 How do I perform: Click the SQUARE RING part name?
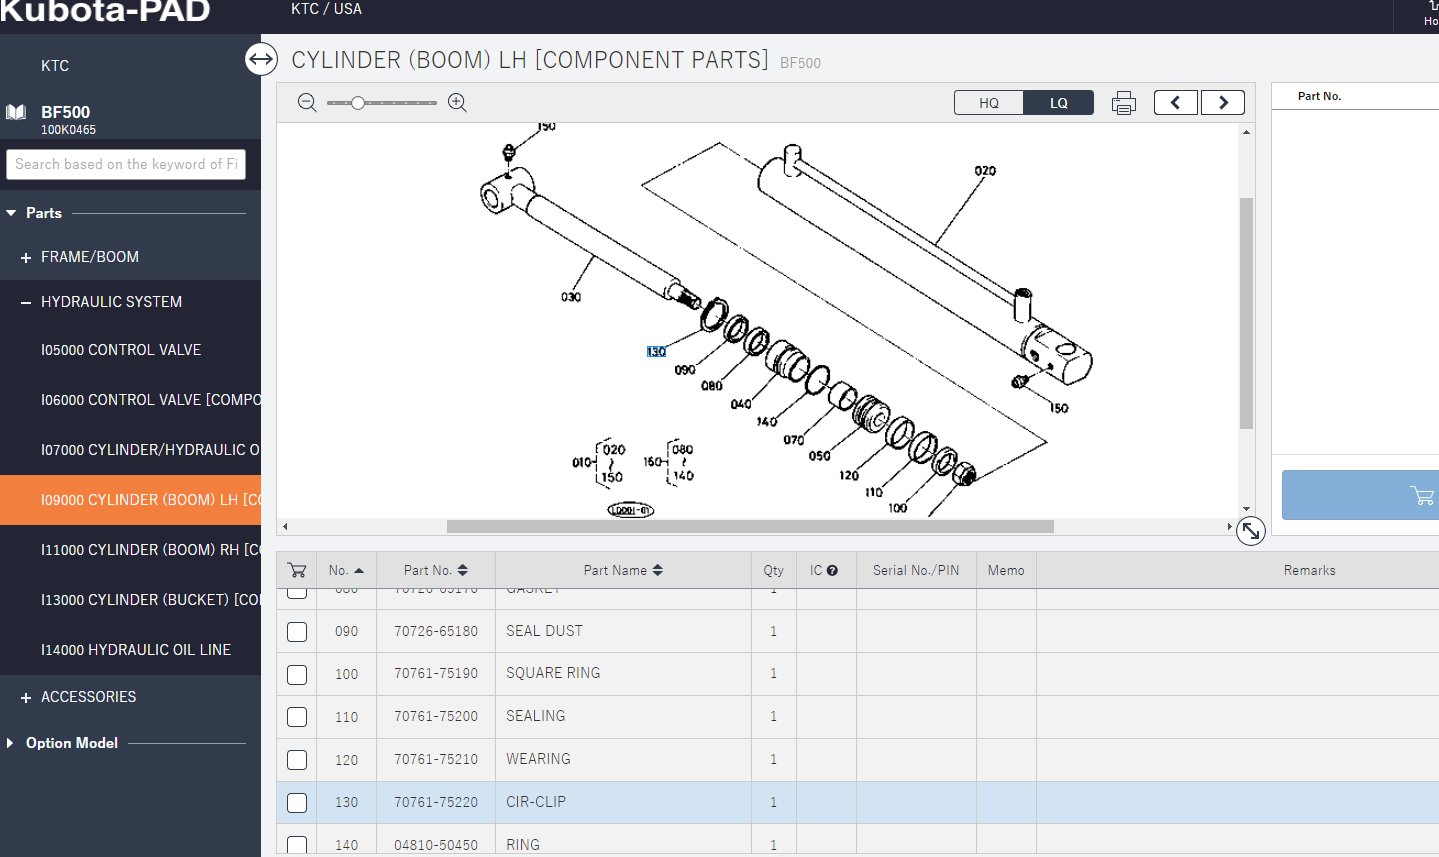553,673
